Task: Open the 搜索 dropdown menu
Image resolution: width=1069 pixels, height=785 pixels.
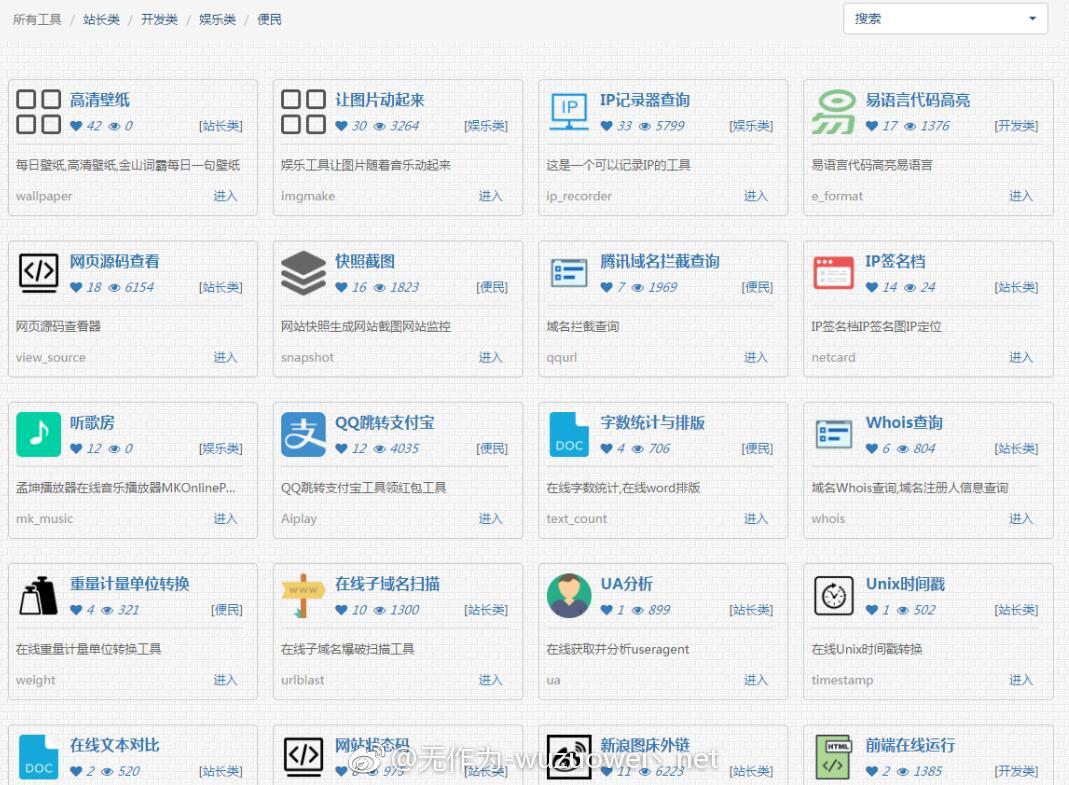Action: point(1030,18)
